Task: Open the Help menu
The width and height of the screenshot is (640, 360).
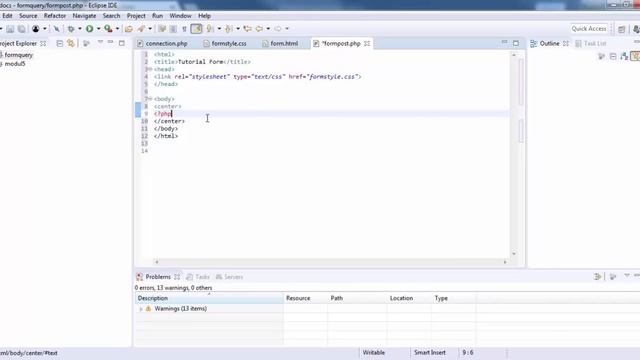Action: click(204, 16)
